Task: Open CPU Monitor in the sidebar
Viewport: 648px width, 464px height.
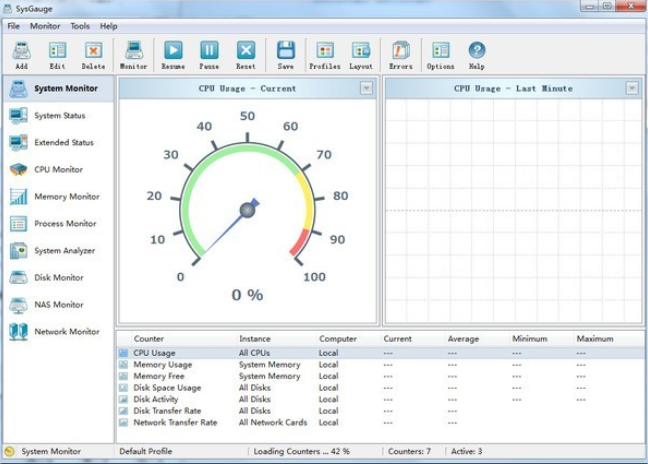Action: 59,169
